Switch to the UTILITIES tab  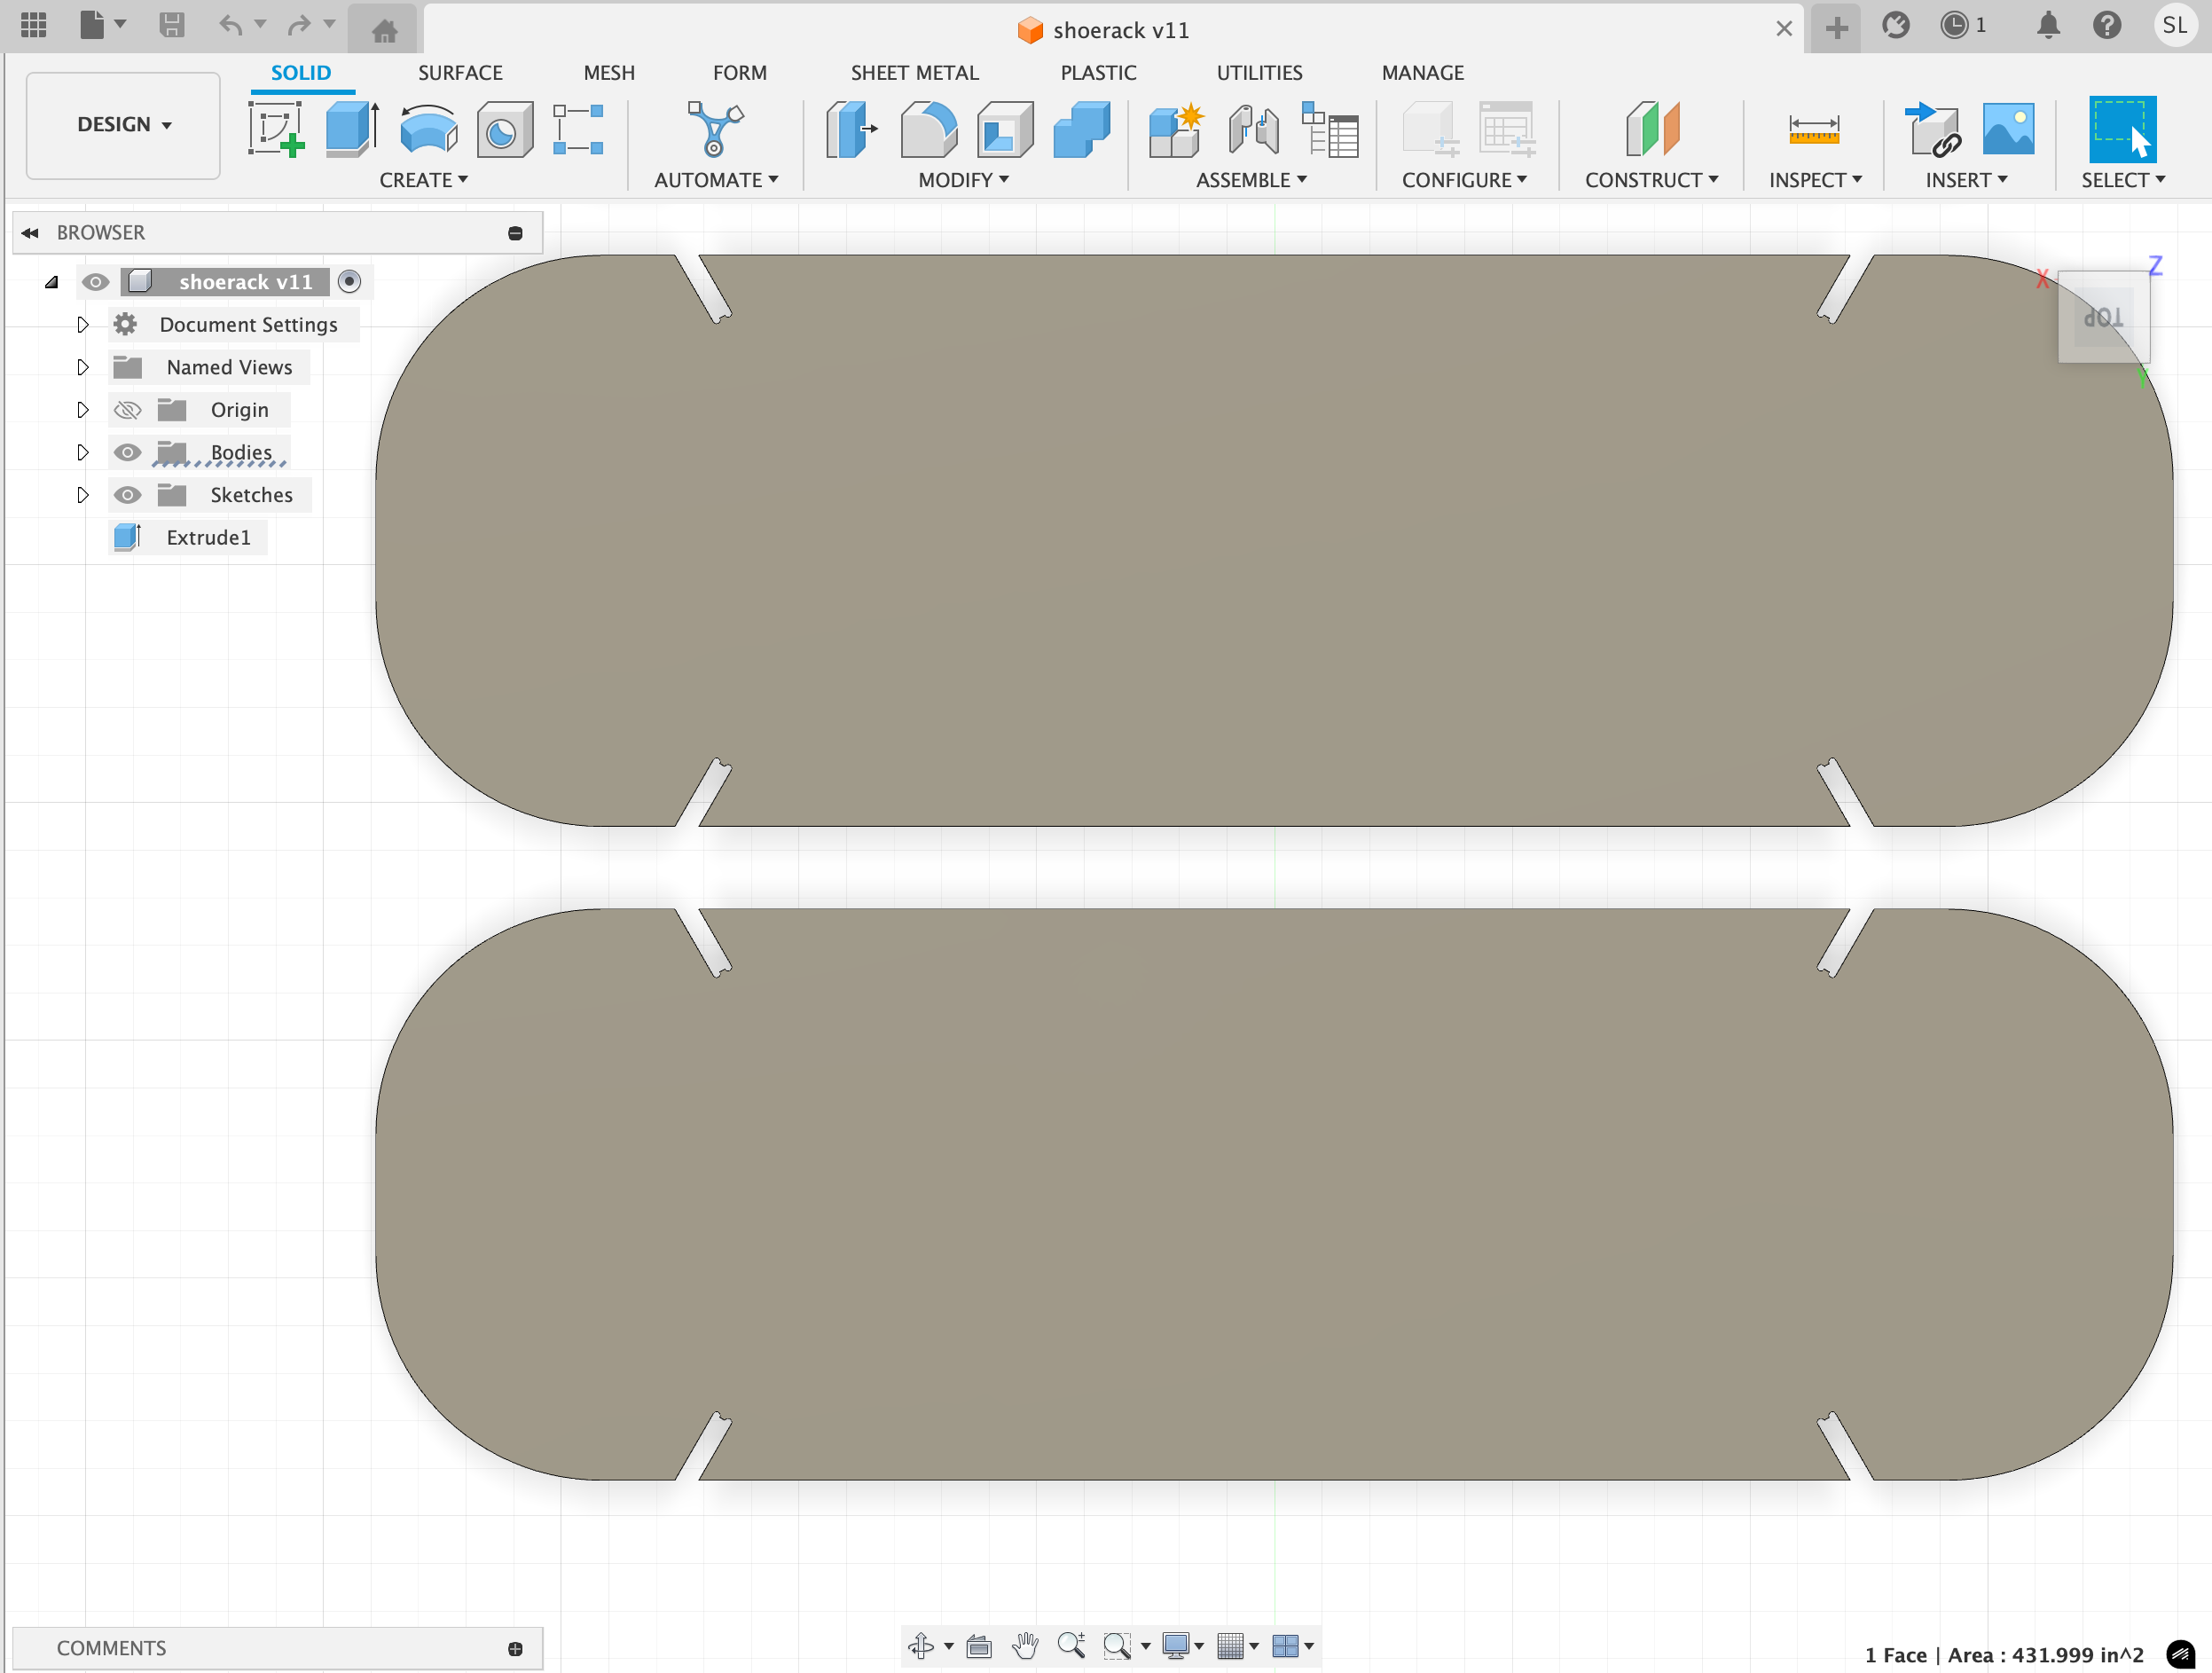tap(1259, 73)
